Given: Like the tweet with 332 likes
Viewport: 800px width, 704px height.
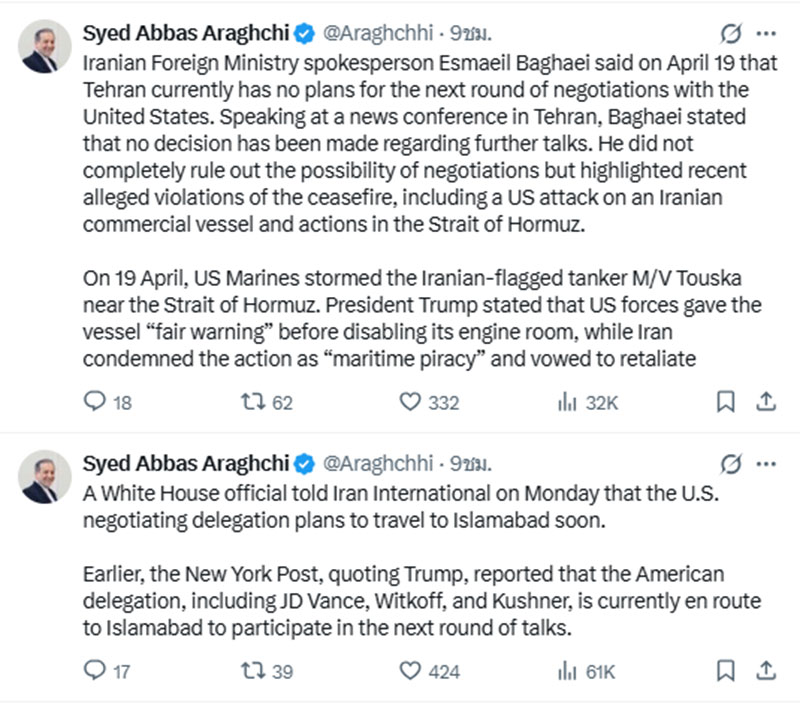Looking at the screenshot, I should 409,402.
